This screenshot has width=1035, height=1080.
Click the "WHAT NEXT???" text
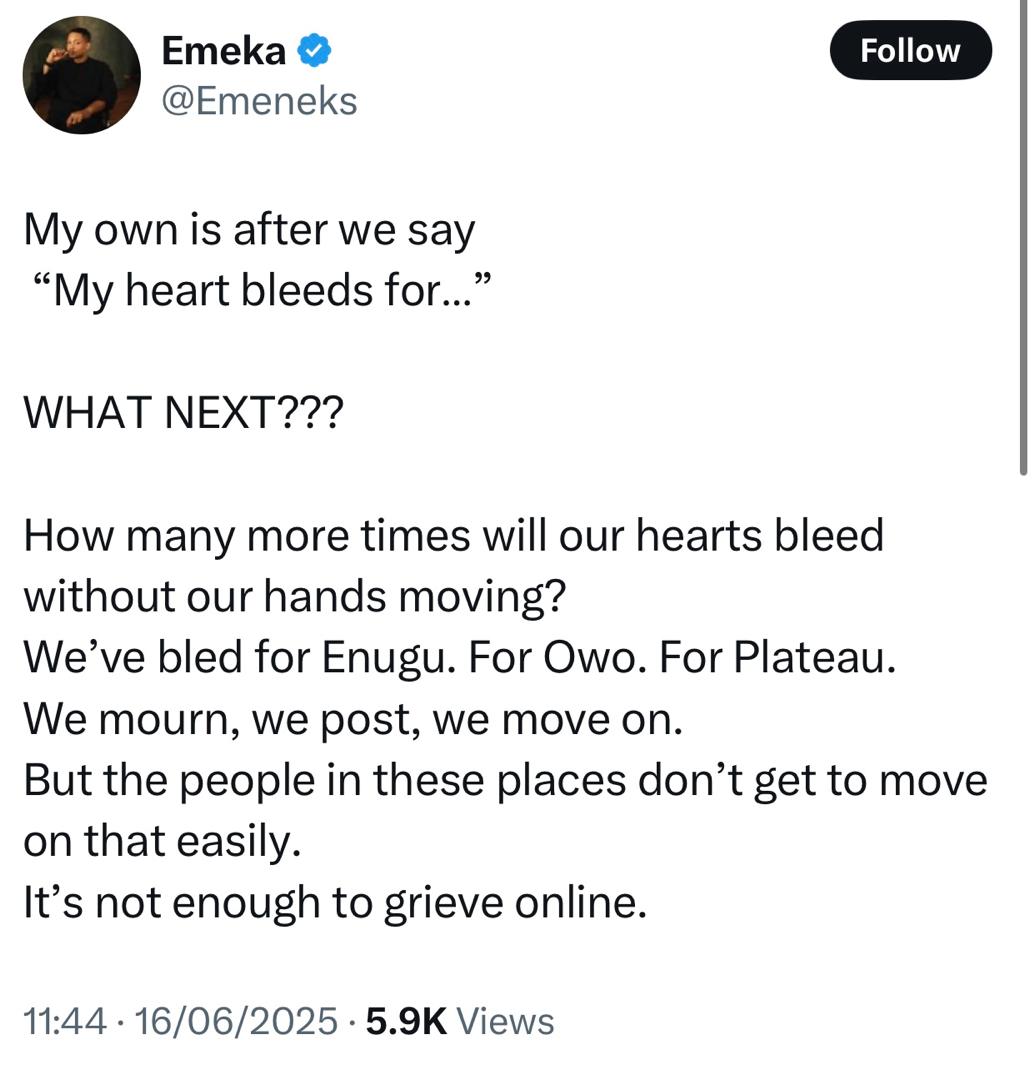click(x=182, y=413)
